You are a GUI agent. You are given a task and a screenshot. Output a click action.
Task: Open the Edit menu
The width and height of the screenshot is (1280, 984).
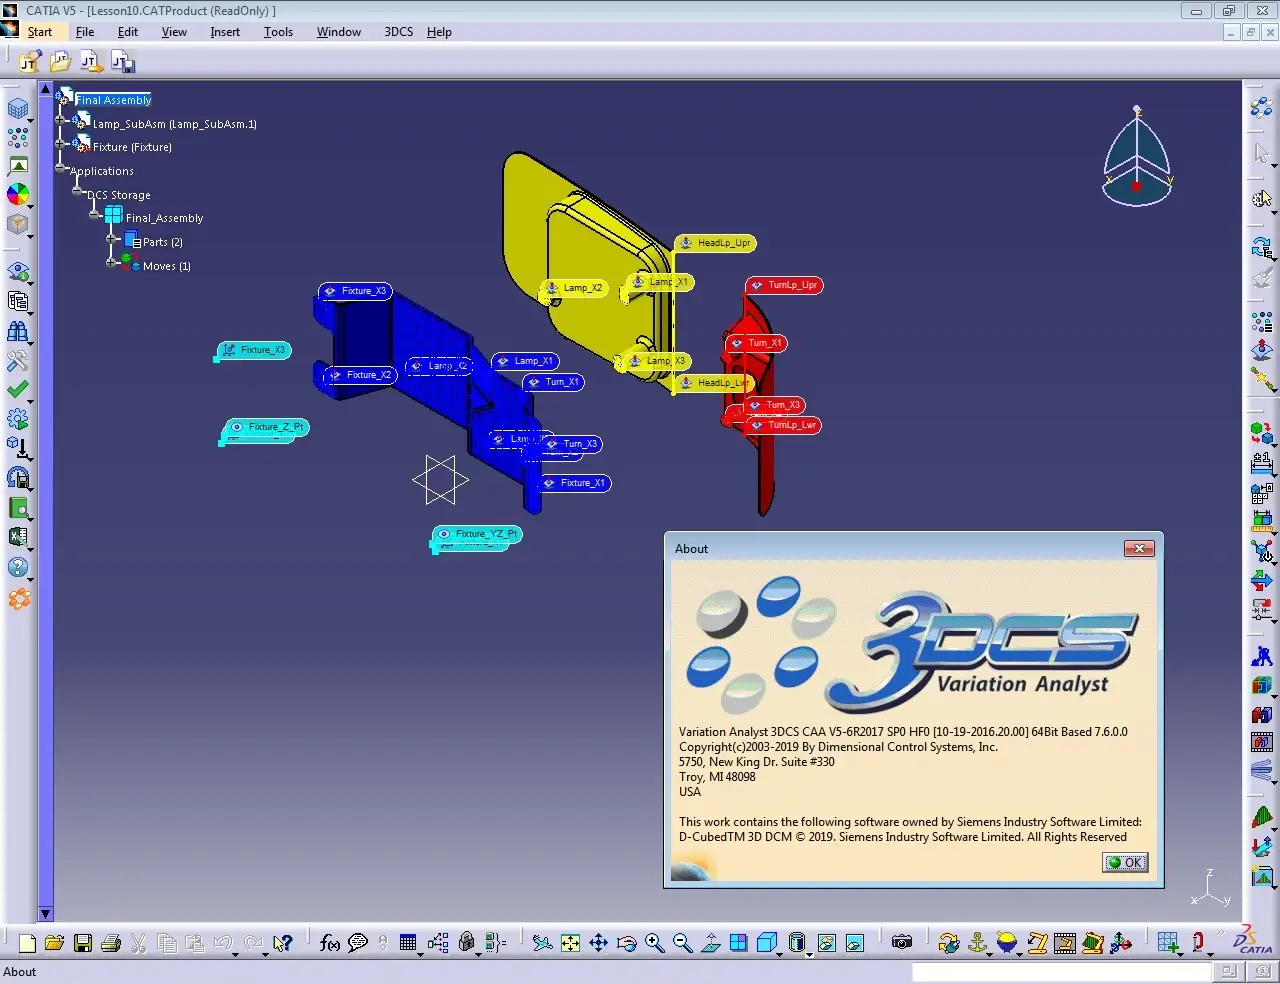point(128,32)
